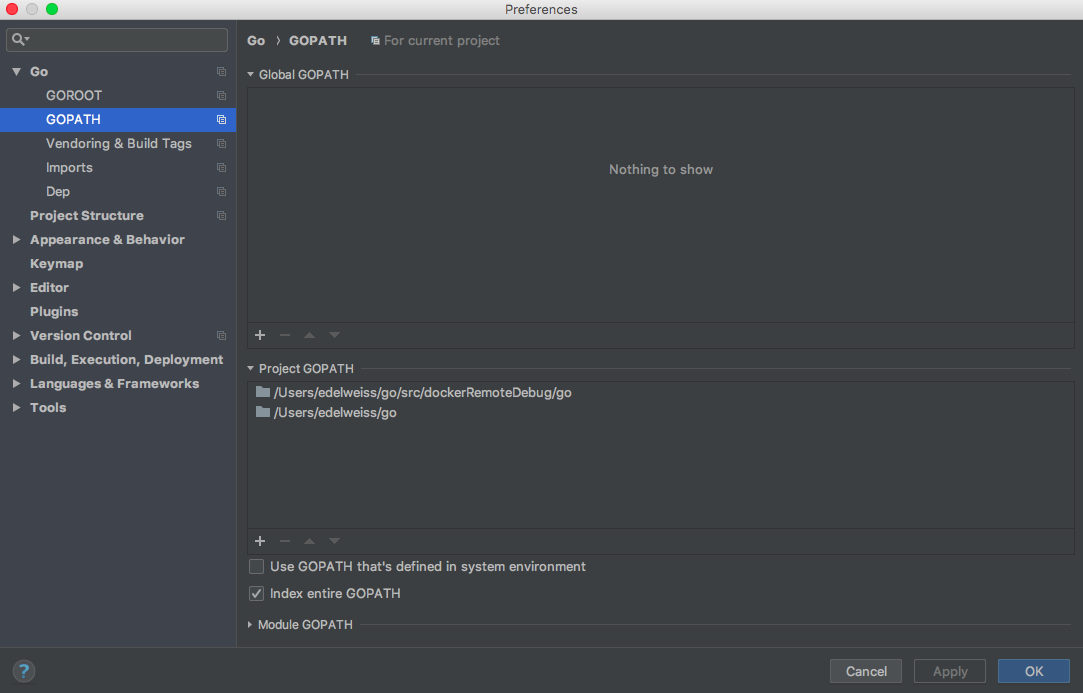Image resolution: width=1083 pixels, height=693 pixels.
Task: Click the Cancel button
Action: [866, 671]
